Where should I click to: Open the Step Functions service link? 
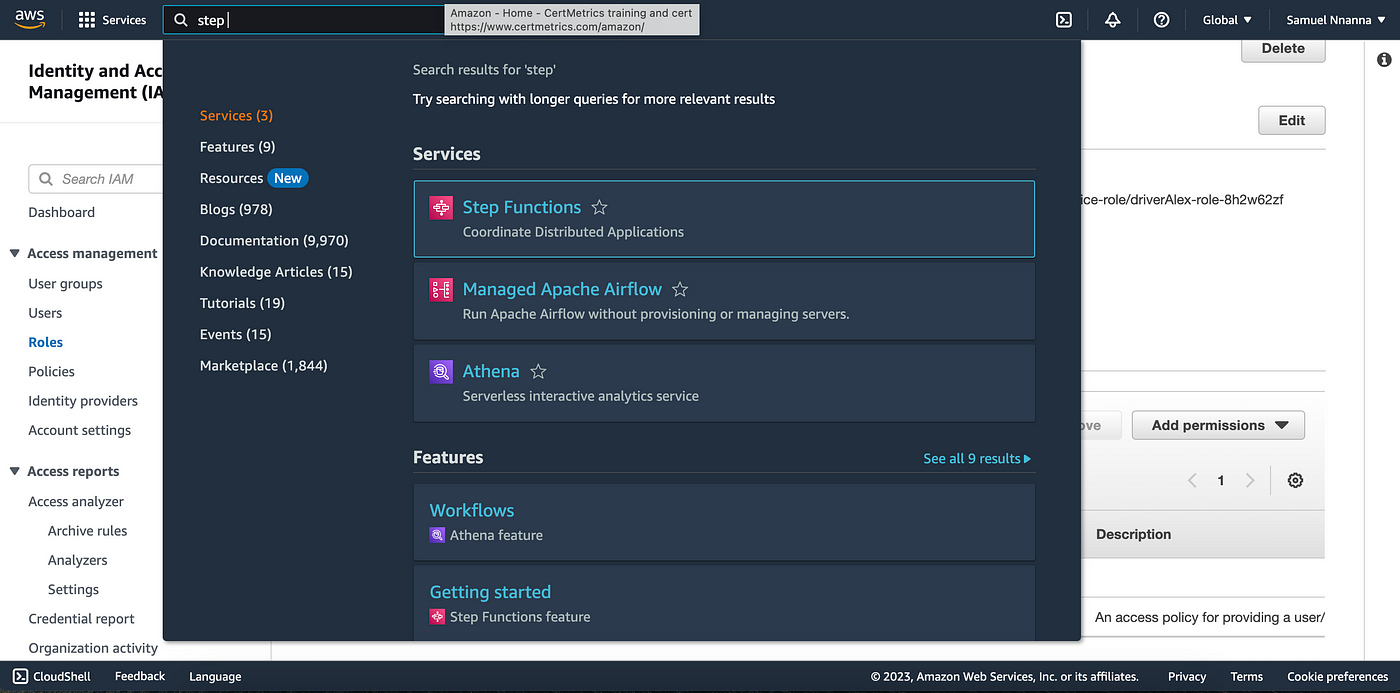coord(521,207)
